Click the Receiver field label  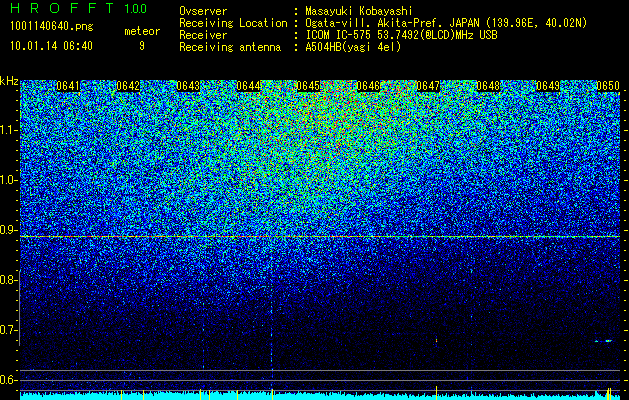click(x=203, y=35)
